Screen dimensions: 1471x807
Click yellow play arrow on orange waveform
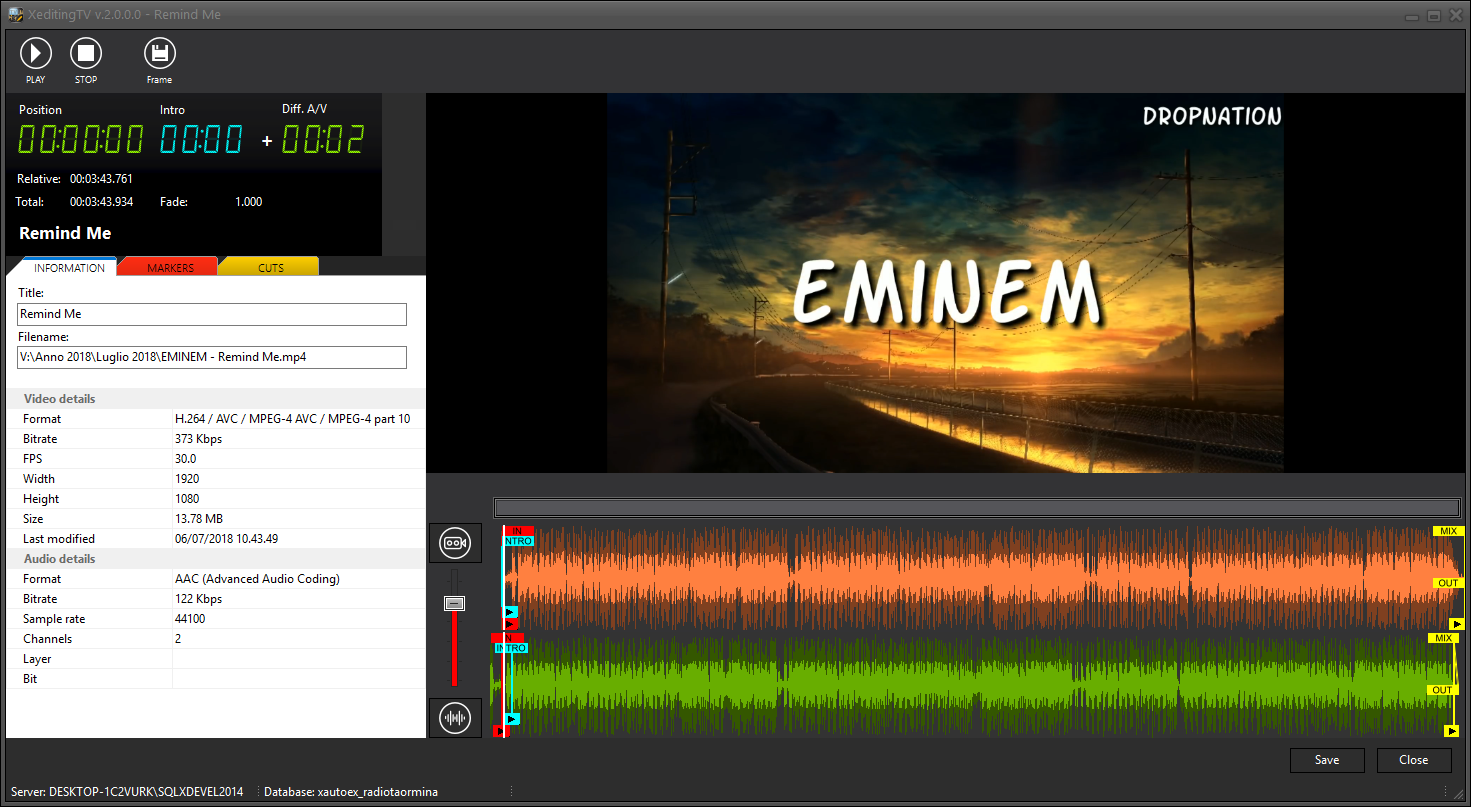point(1456,624)
